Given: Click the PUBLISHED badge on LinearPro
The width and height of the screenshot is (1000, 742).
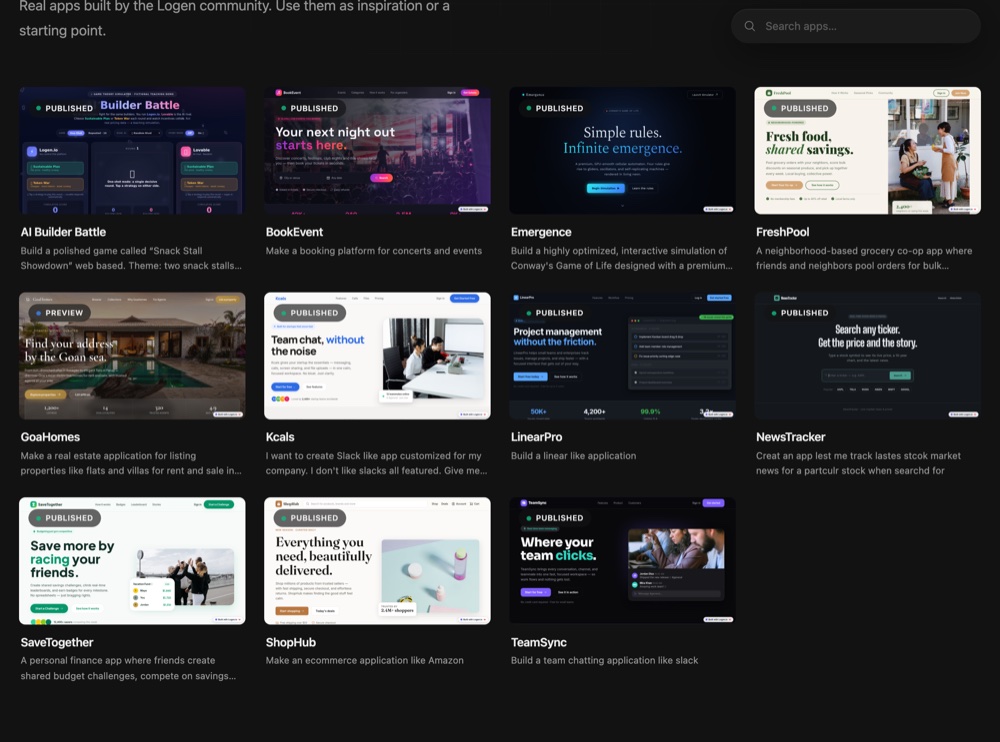Looking at the screenshot, I should coord(555,313).
